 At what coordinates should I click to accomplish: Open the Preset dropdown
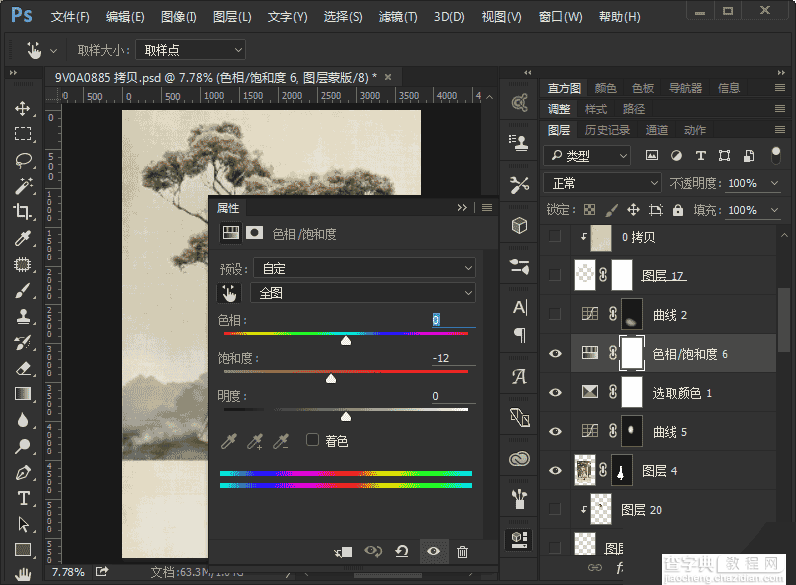click(364, 268)
